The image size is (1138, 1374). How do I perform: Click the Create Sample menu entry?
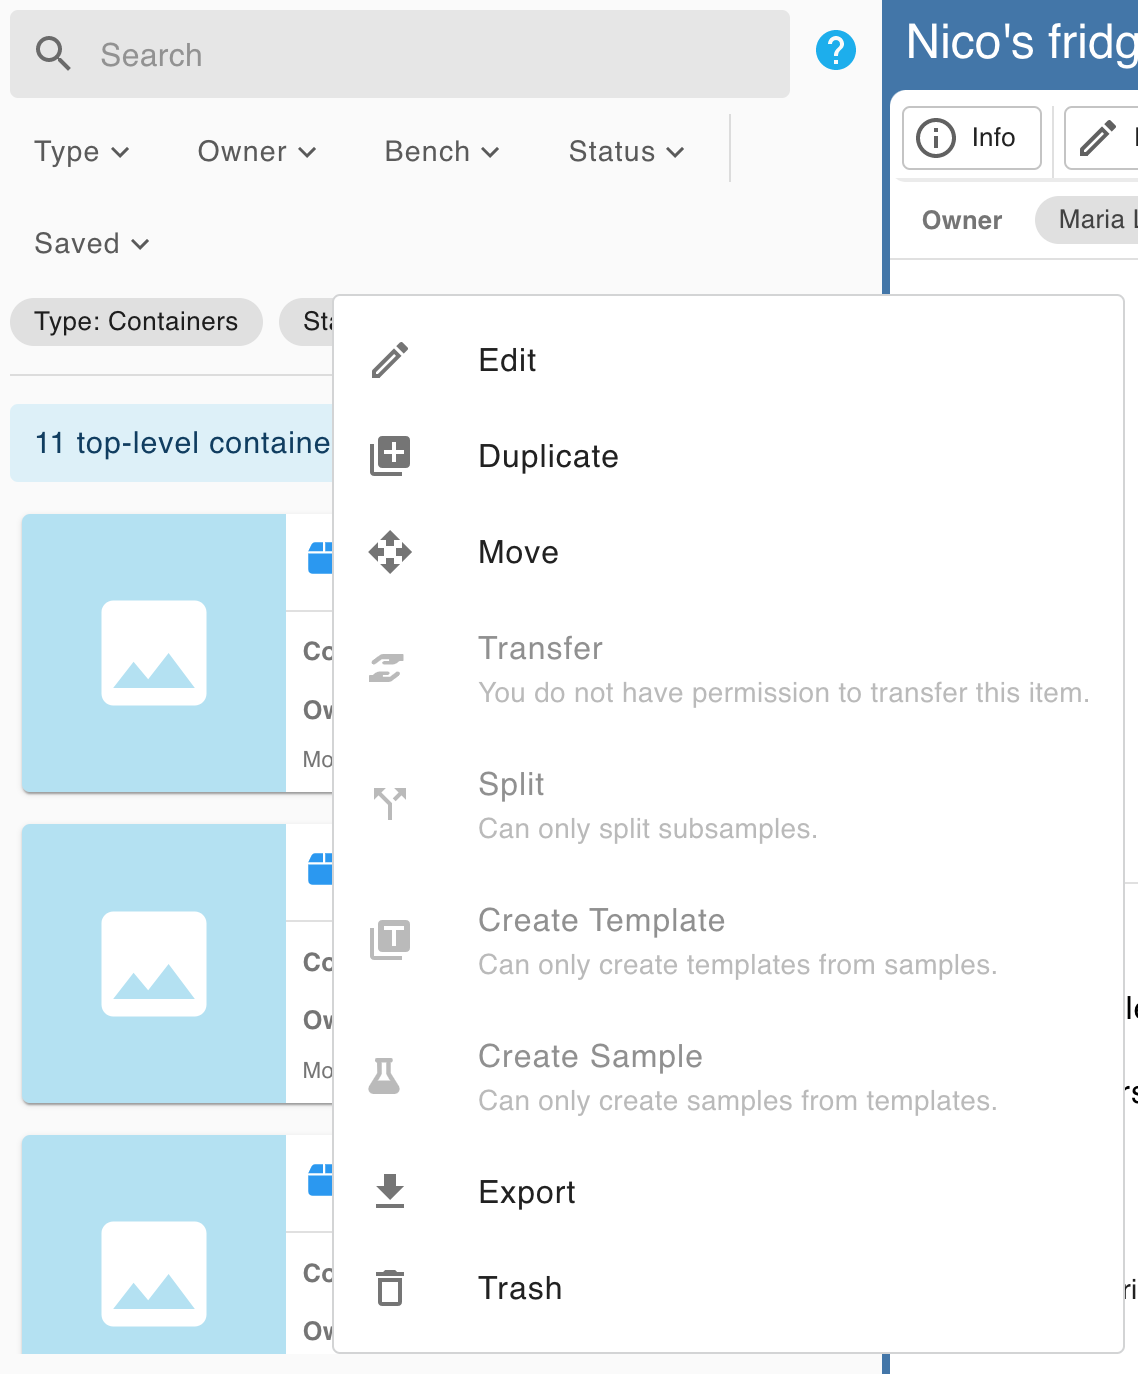[x=728, y=1076]
